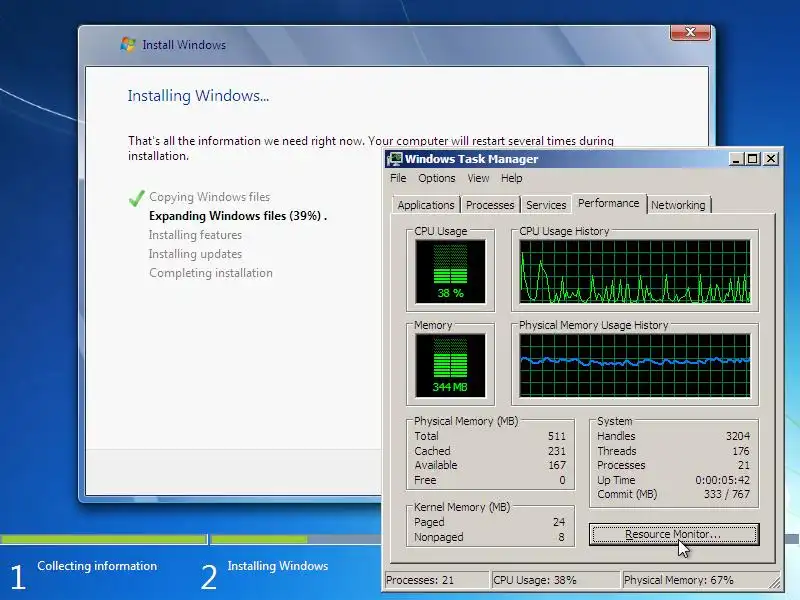This screenshot has height=600, width=800.
Task: Minimize the Windows Task Manager window
Action: click(735, 159)
